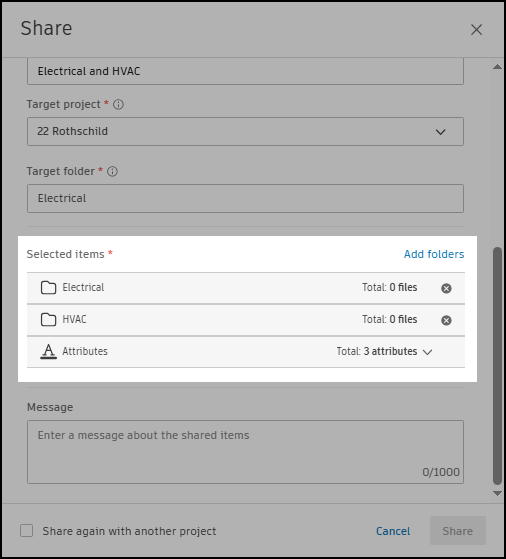This screenshot has height=559, width=506.
Task: Remove the Electrical folder from selected items
Action: [x=446, y=288]
